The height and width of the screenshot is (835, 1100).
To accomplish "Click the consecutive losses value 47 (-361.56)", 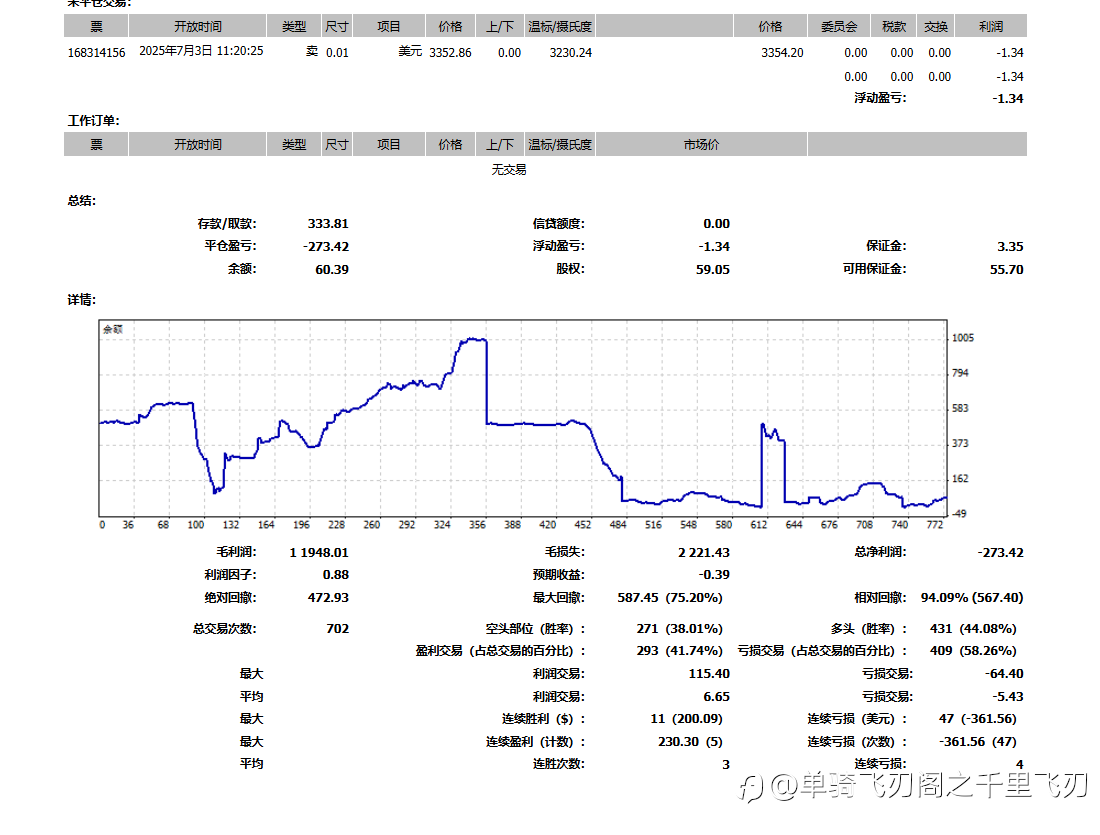I will [977, 719].
